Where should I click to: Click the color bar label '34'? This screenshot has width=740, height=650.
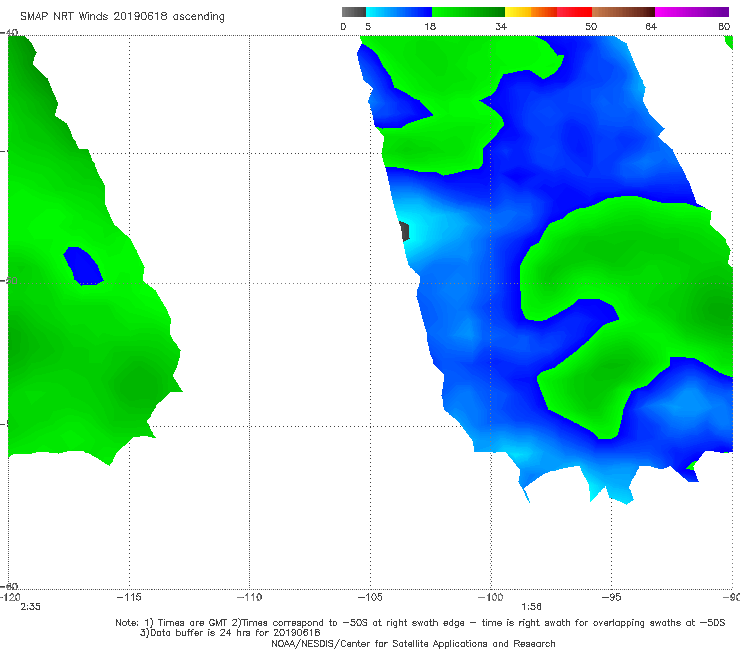pos(501,26)
